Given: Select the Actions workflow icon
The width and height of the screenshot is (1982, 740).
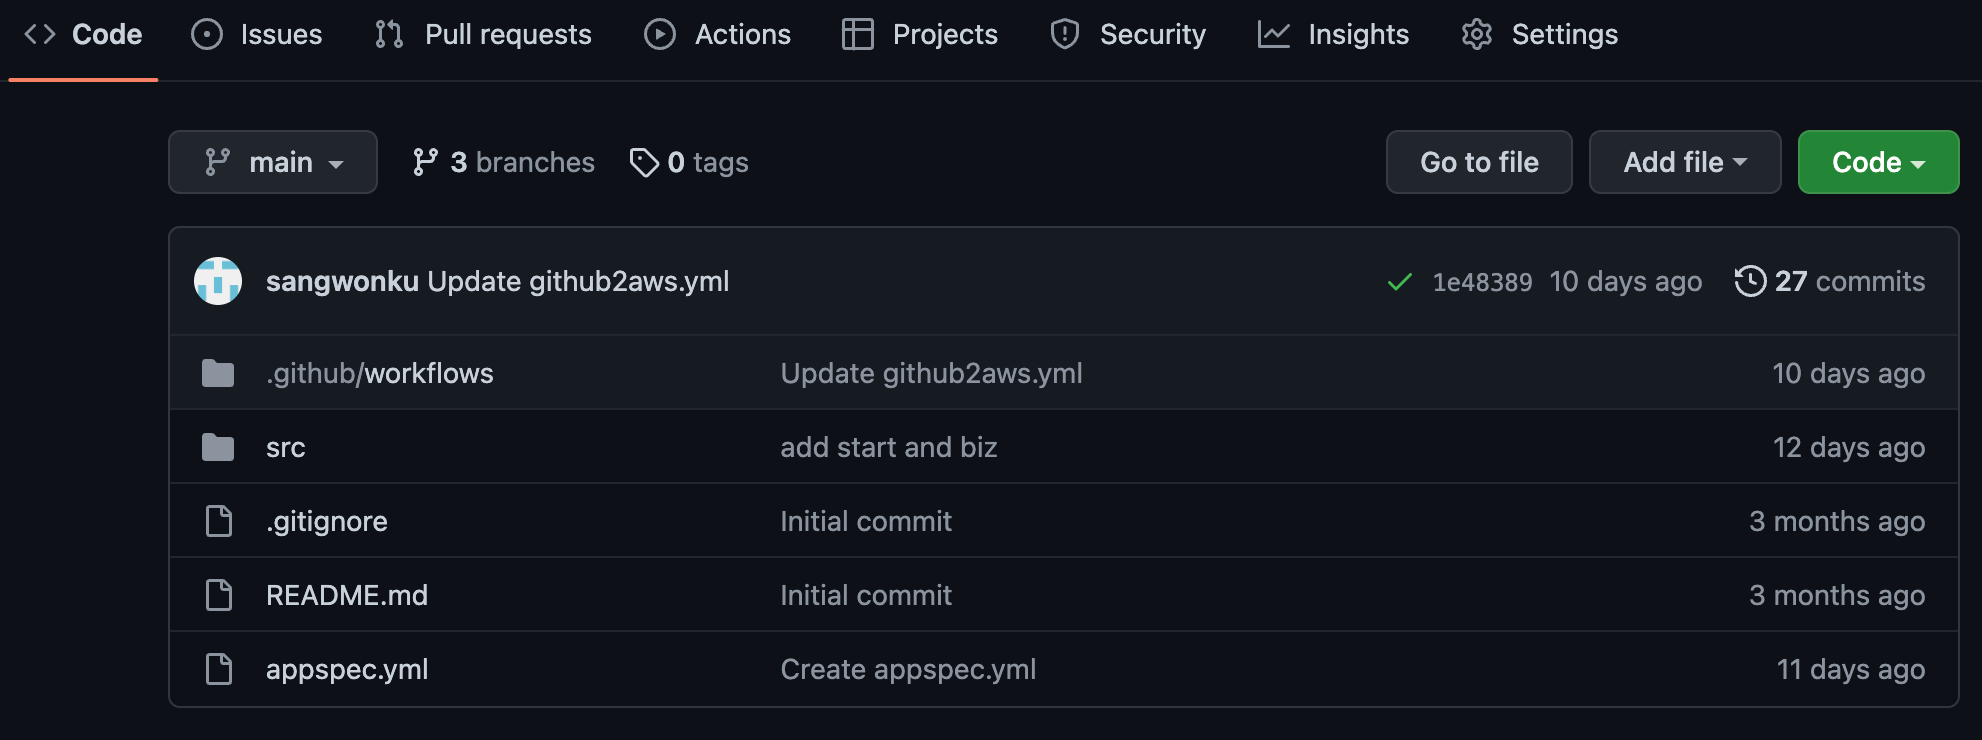Looking at the screenshot, I should (659, 33).
